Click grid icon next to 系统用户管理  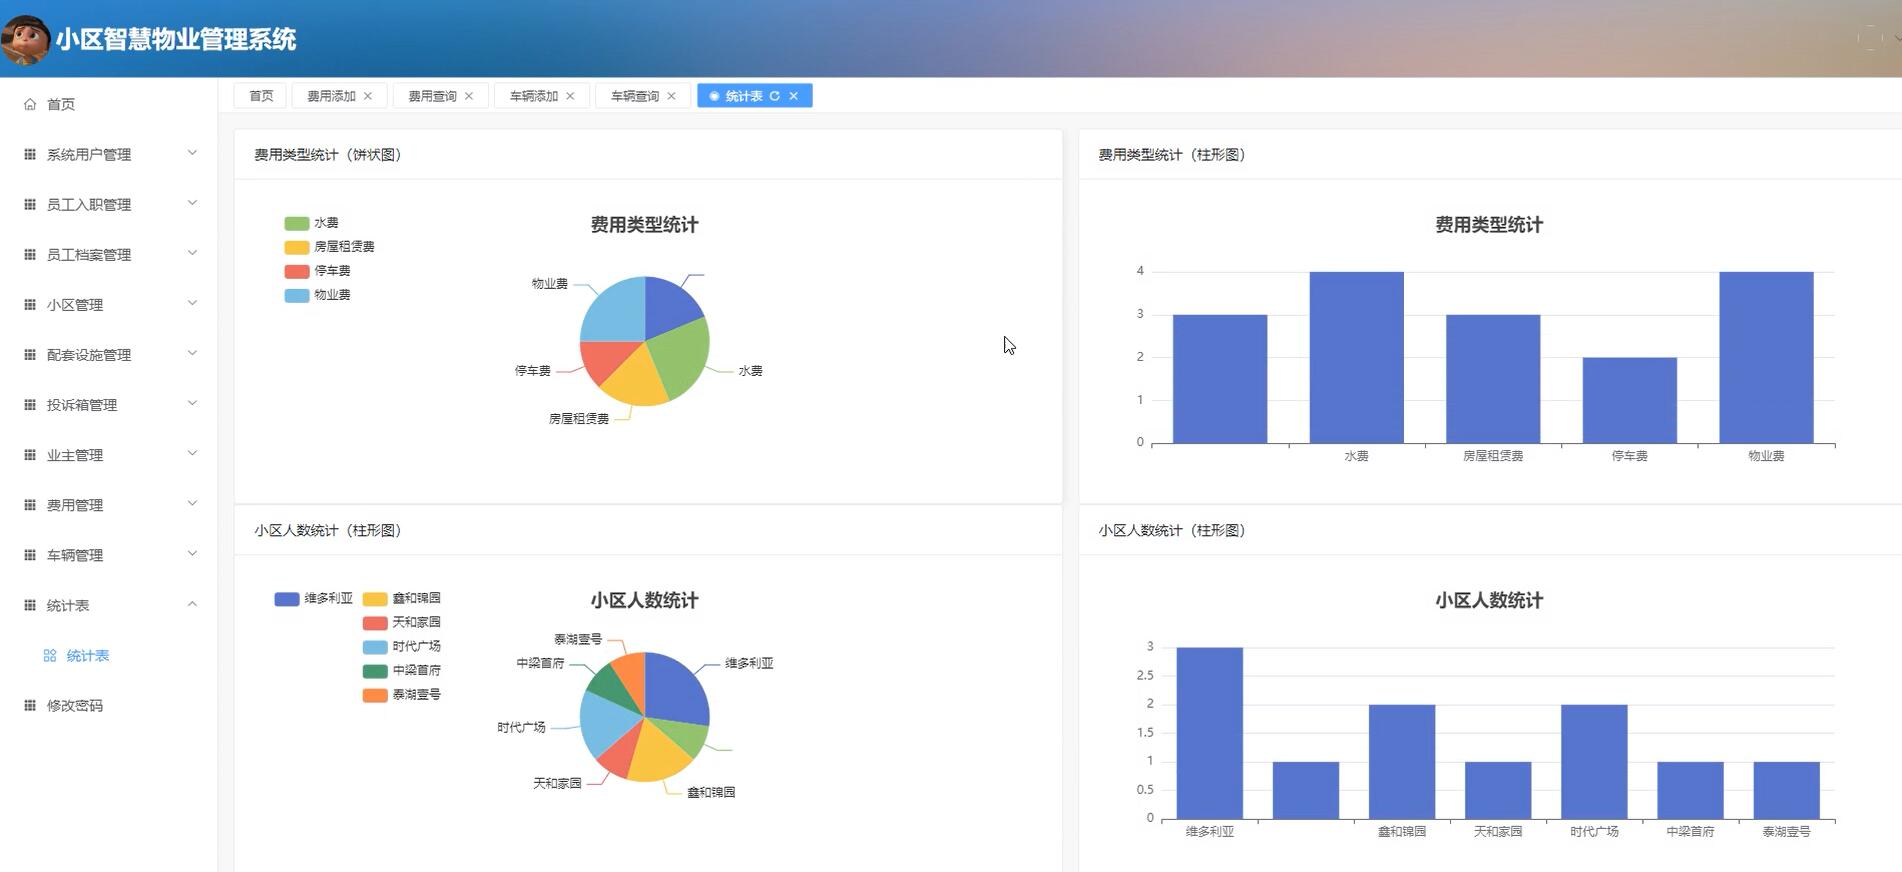coord(30,154)
